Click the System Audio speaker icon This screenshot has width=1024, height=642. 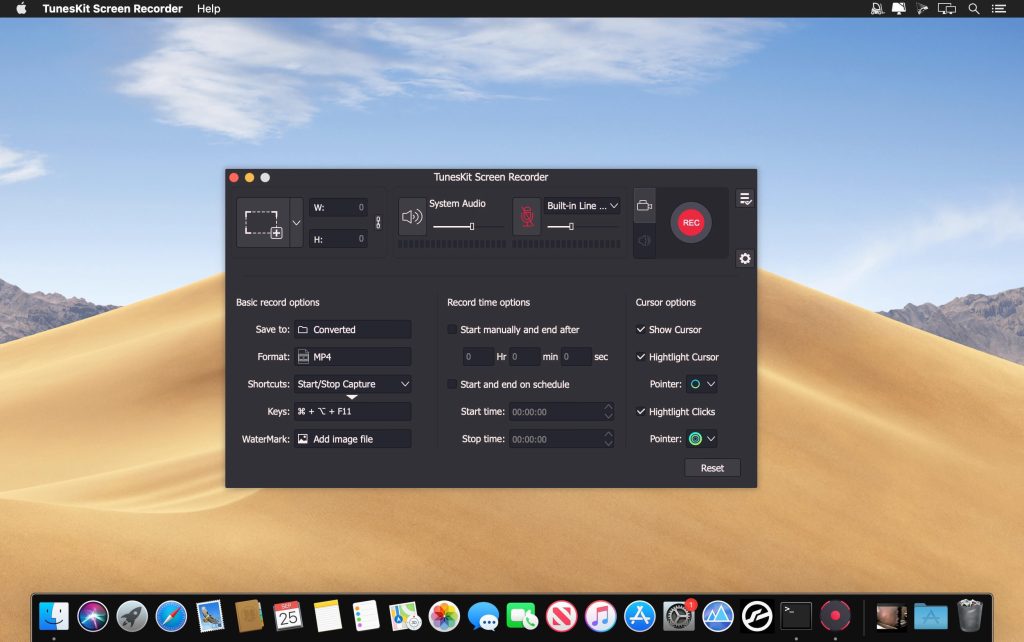tap(412, 216)
